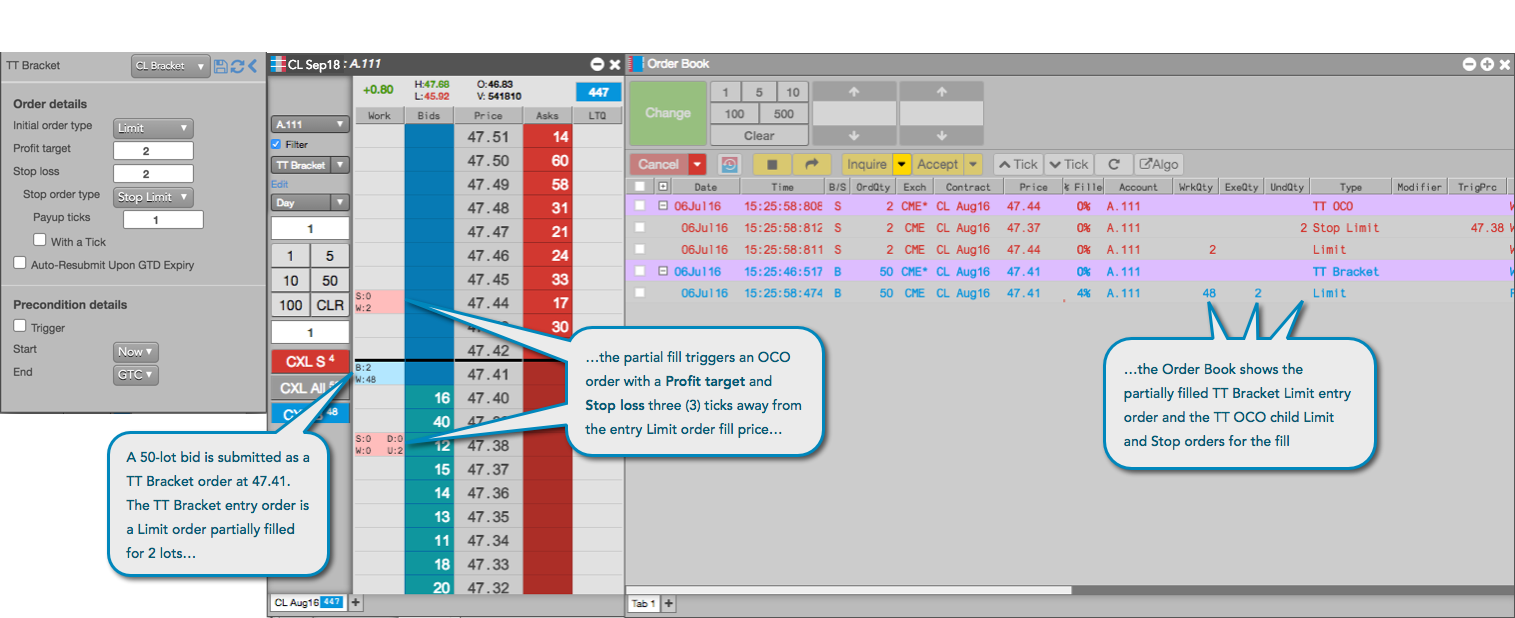This screenshot has height=618, width=1515.
Task: Switch to Tab 1 in Order Book
Action: (x=643, y=604)
